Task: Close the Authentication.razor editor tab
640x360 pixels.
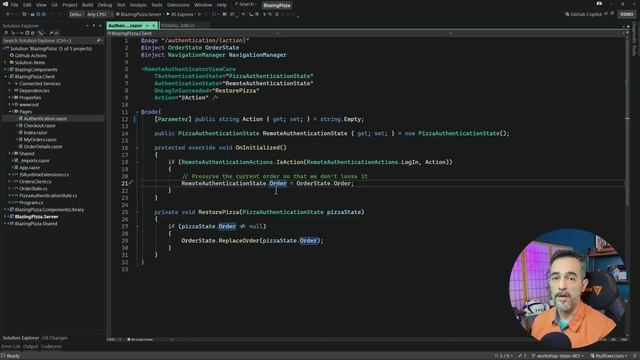Action: (x=153, y=25)
